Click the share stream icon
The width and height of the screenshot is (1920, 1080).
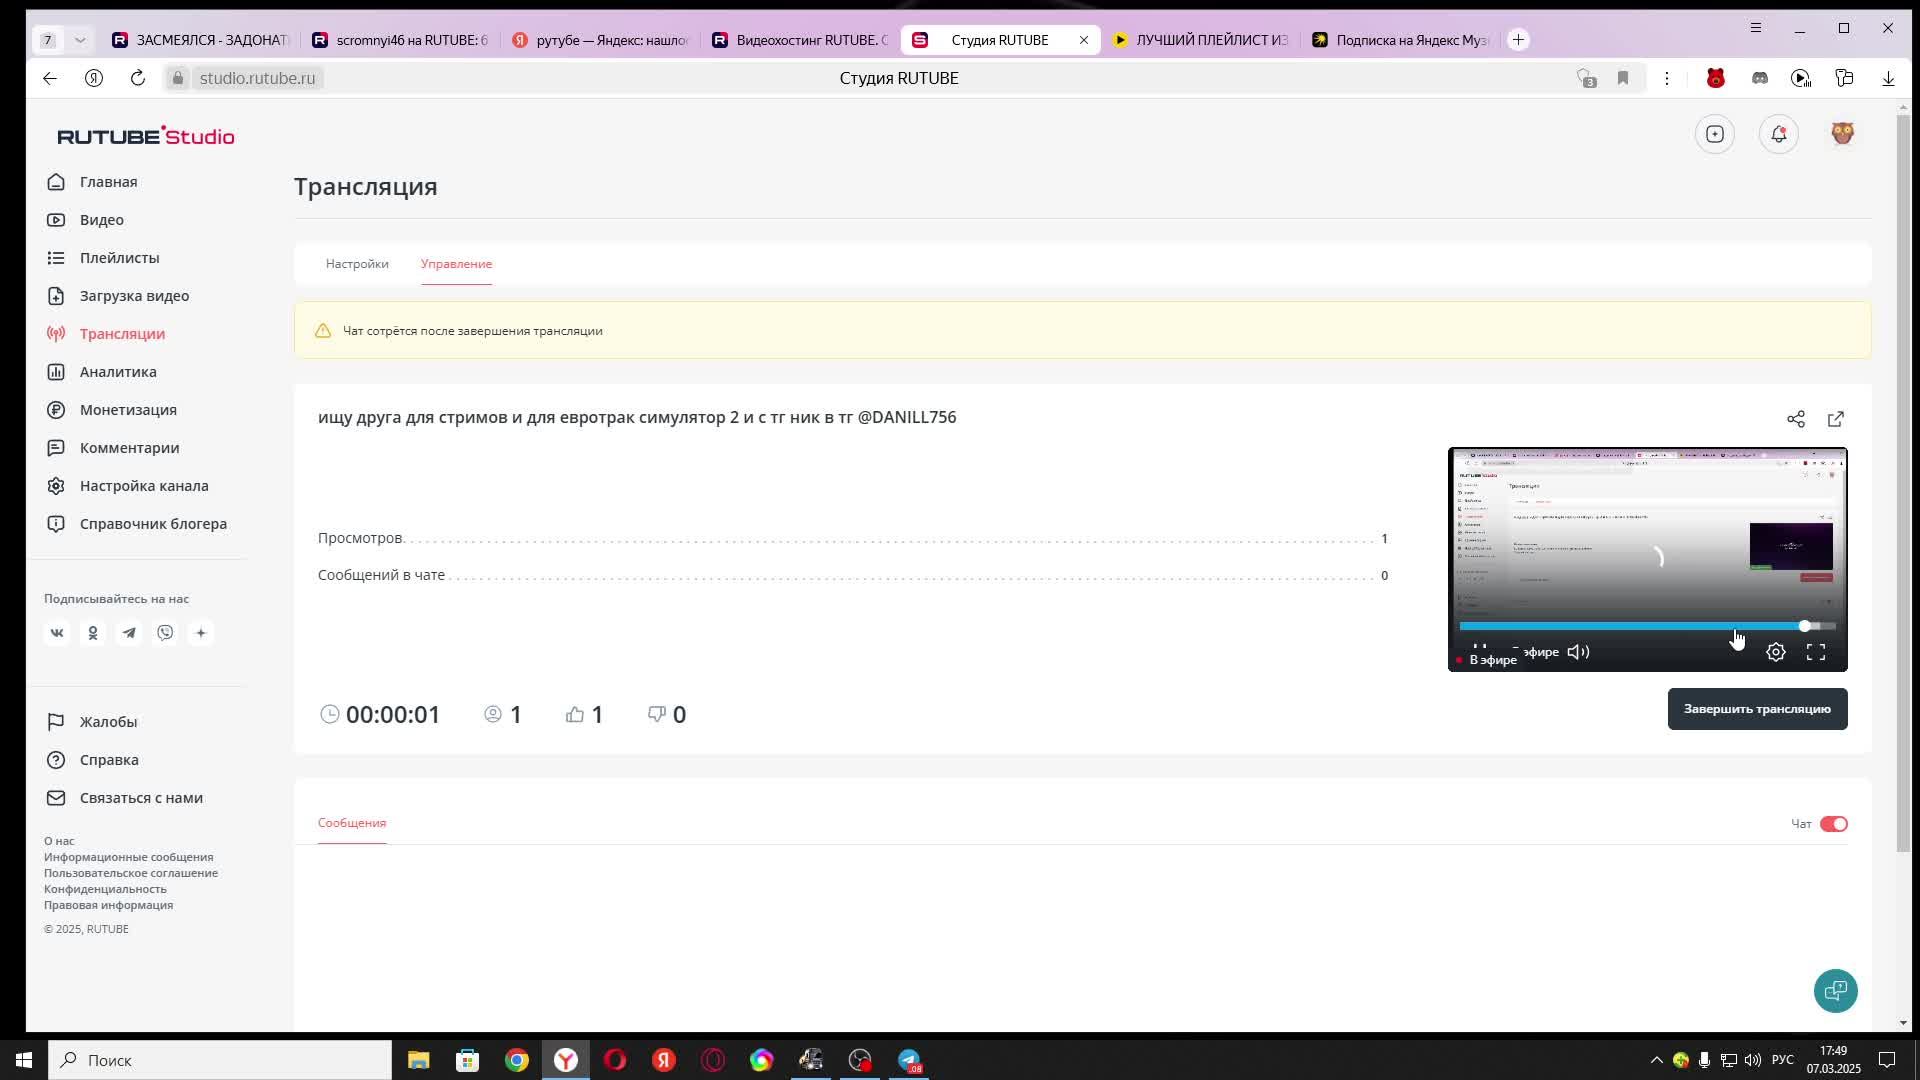point(1795,419)
